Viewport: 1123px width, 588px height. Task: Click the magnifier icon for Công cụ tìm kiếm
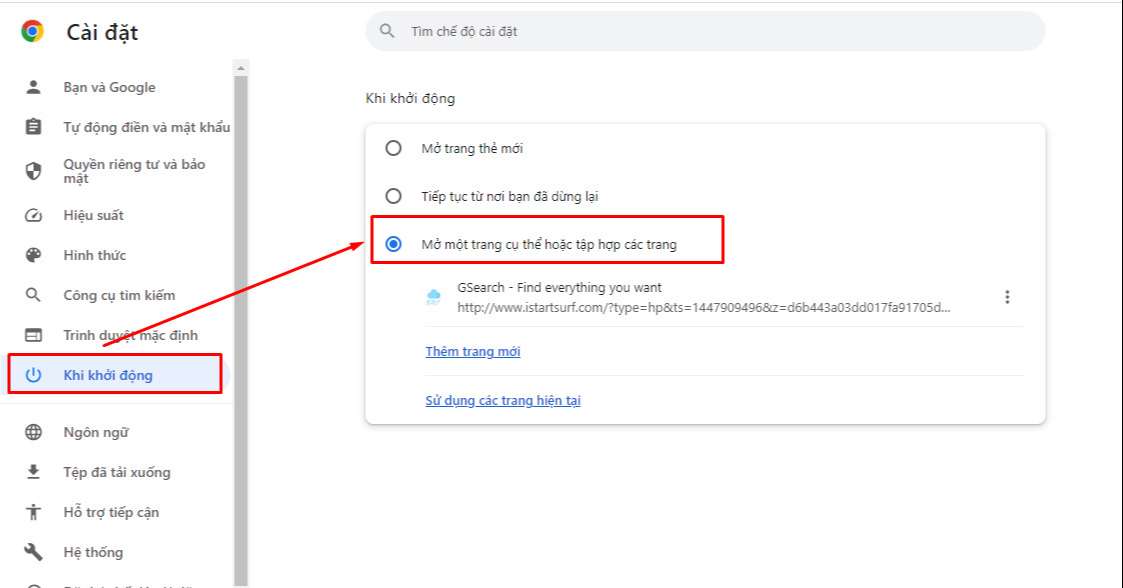pos(33,295)
